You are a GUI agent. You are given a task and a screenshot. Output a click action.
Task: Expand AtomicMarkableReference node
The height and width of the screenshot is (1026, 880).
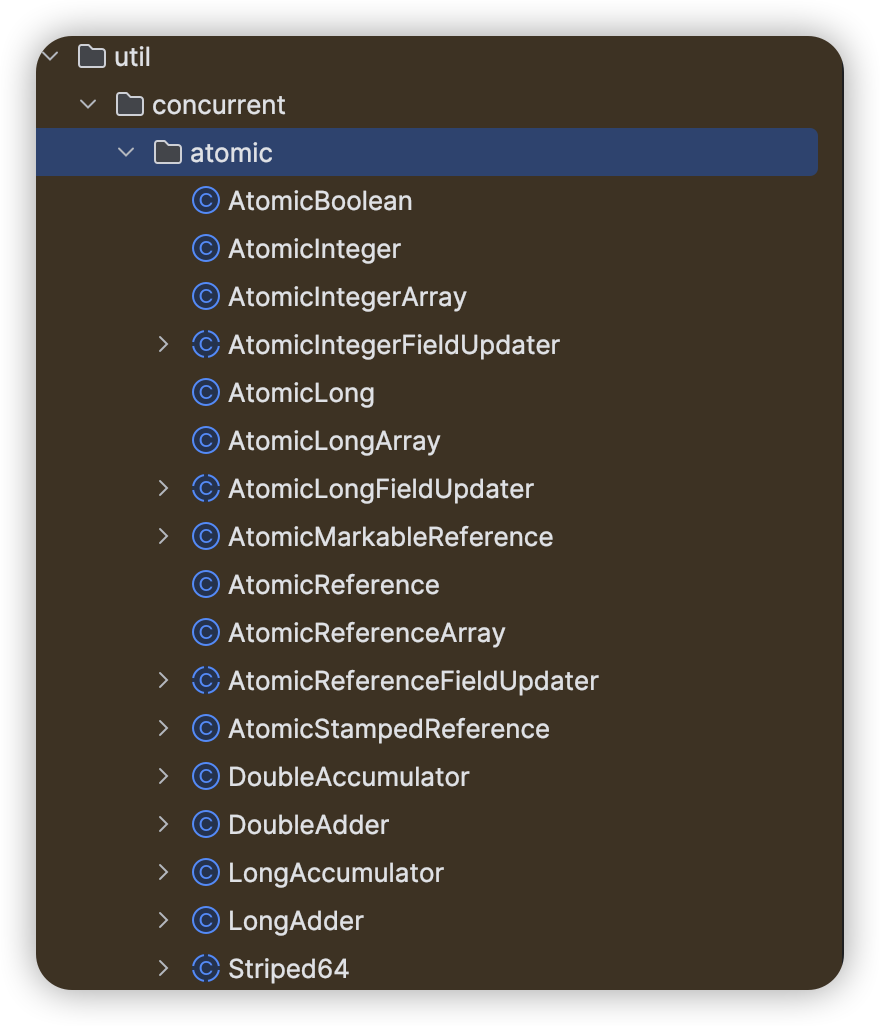[x=164, y=537]
